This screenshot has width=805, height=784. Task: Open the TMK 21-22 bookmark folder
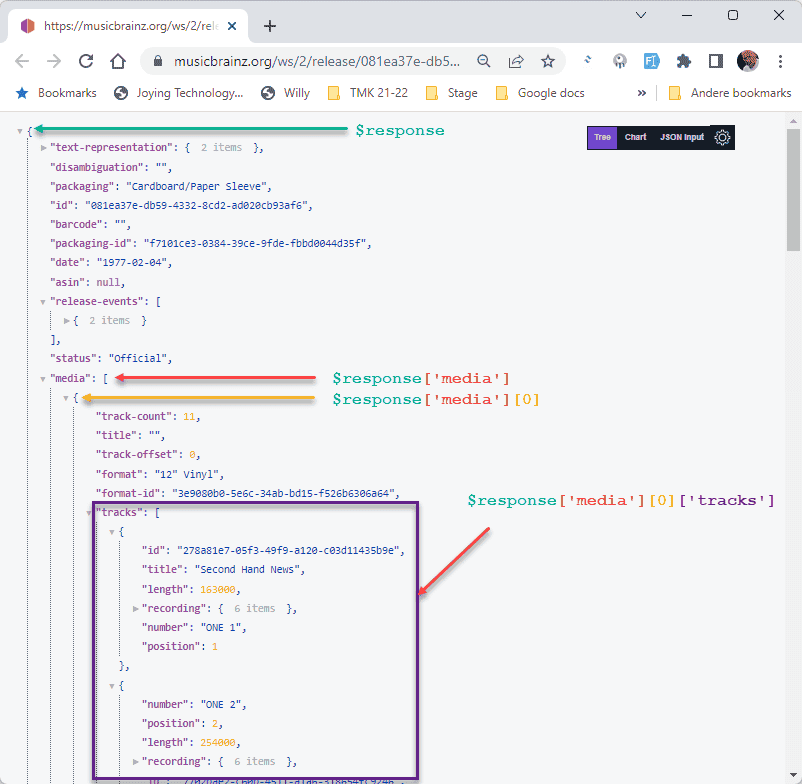click(x=368, y=93)
